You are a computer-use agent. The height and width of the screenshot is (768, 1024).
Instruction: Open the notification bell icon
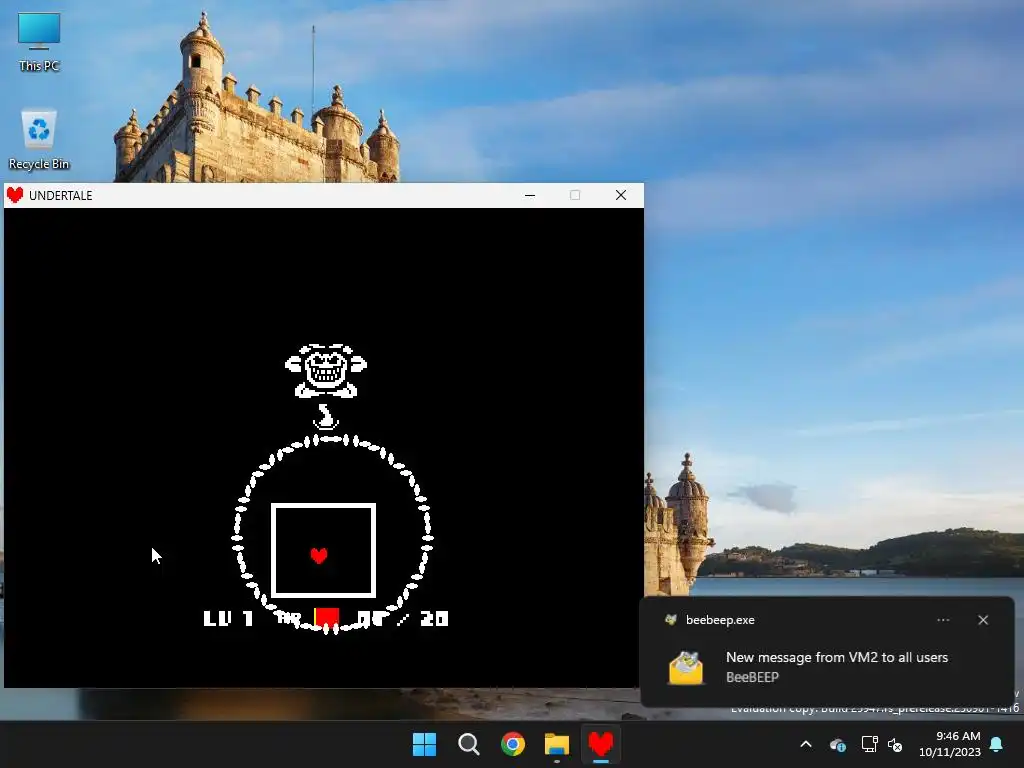[997, 744]
